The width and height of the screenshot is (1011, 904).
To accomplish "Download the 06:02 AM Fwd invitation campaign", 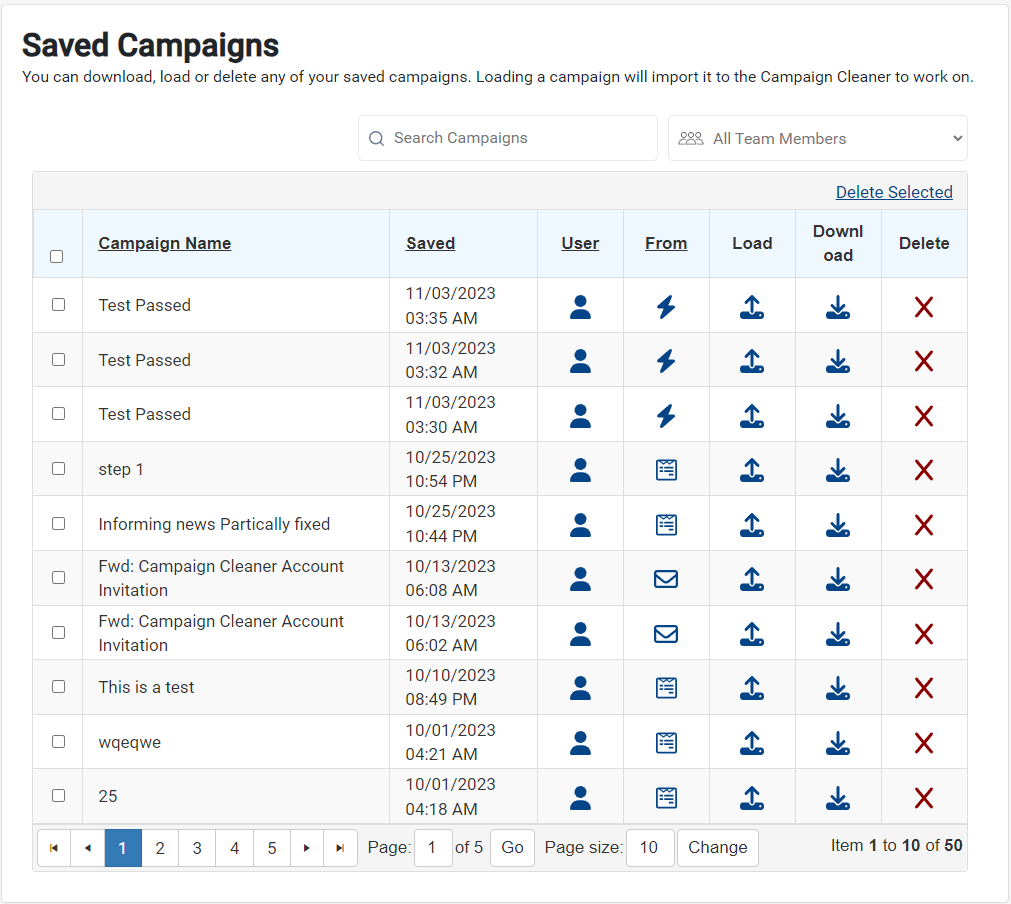I will (x=838, y=634).
